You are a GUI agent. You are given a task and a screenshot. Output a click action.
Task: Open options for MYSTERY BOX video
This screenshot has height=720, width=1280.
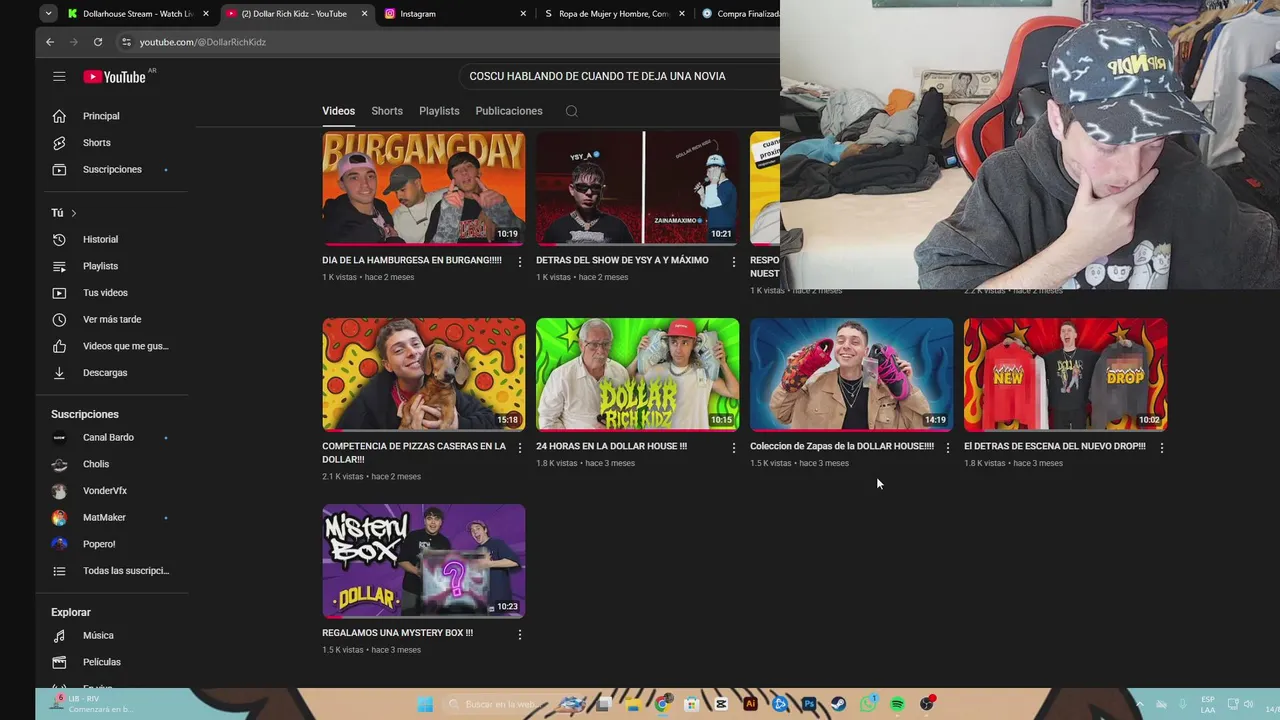click(x=519, y=634)
